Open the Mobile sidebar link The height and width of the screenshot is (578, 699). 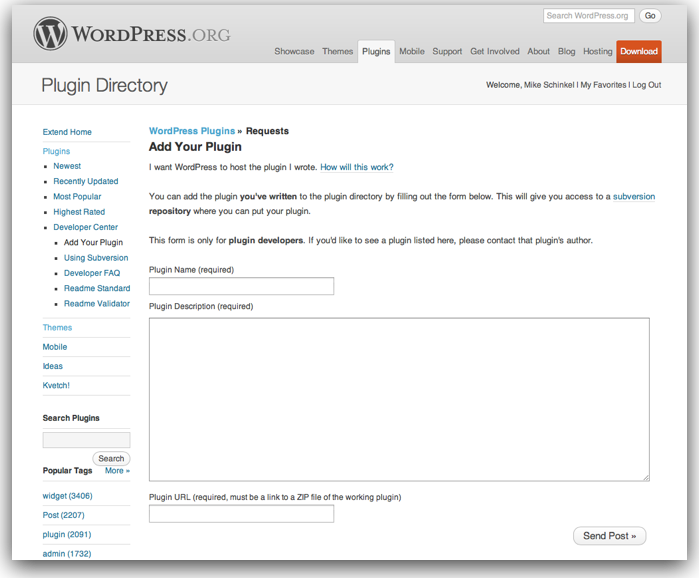[x=54, y=347]
